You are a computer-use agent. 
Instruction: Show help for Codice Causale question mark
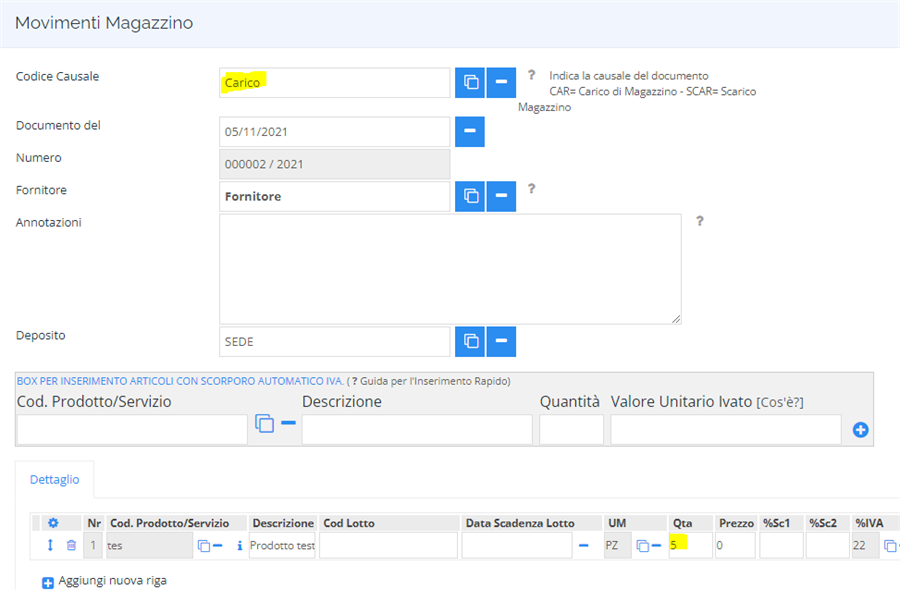[x=532, y=75]
